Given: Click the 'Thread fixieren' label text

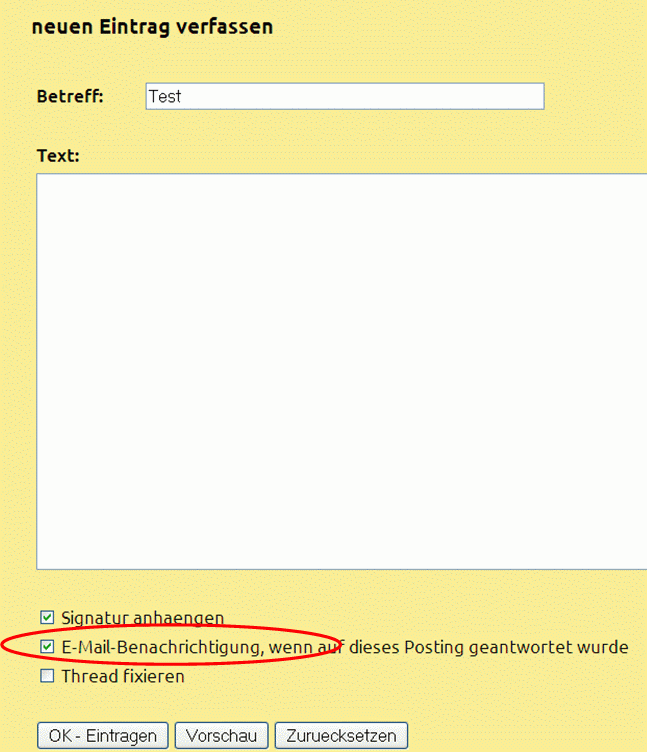Looking at the screenshot, I should pos(123,676).
